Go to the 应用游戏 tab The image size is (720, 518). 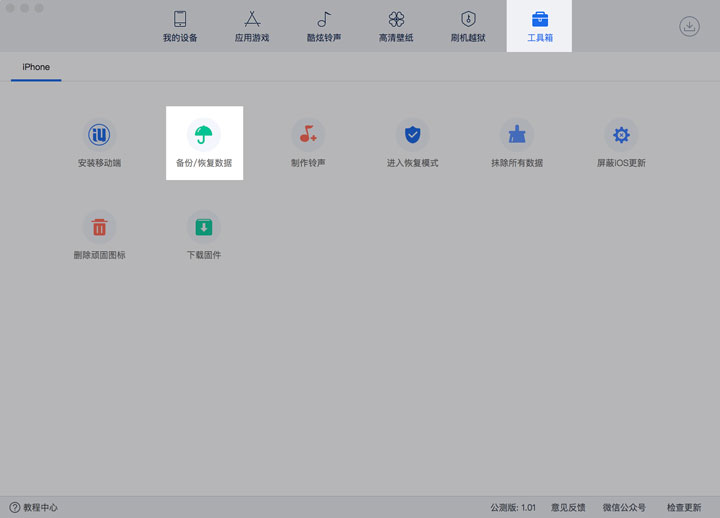coord(252,27)
